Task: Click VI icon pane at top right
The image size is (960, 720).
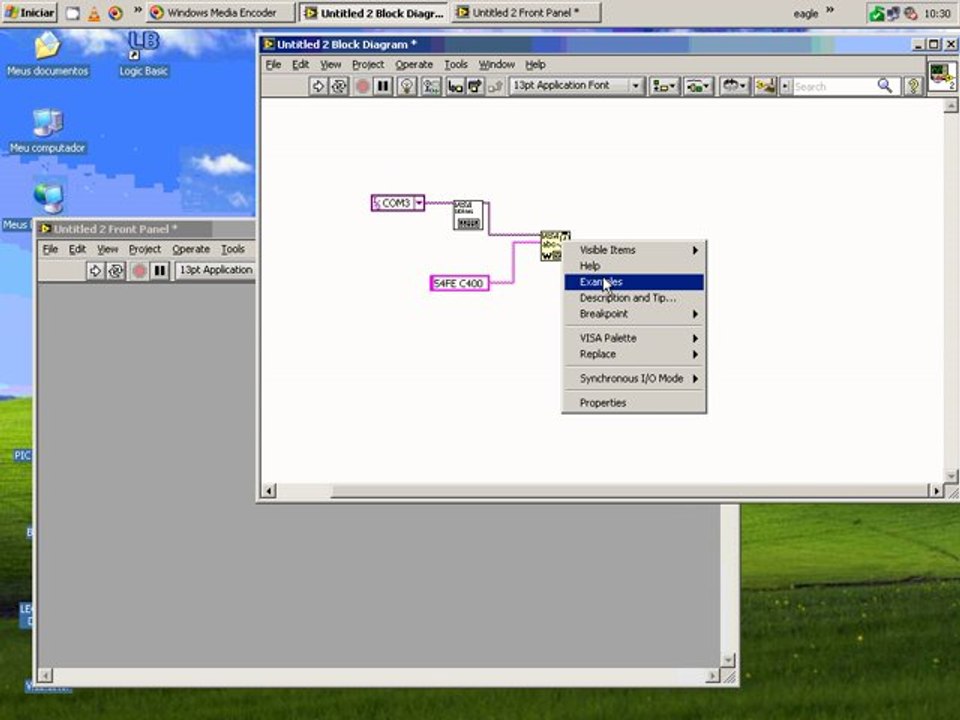Action: pos(942,76)
